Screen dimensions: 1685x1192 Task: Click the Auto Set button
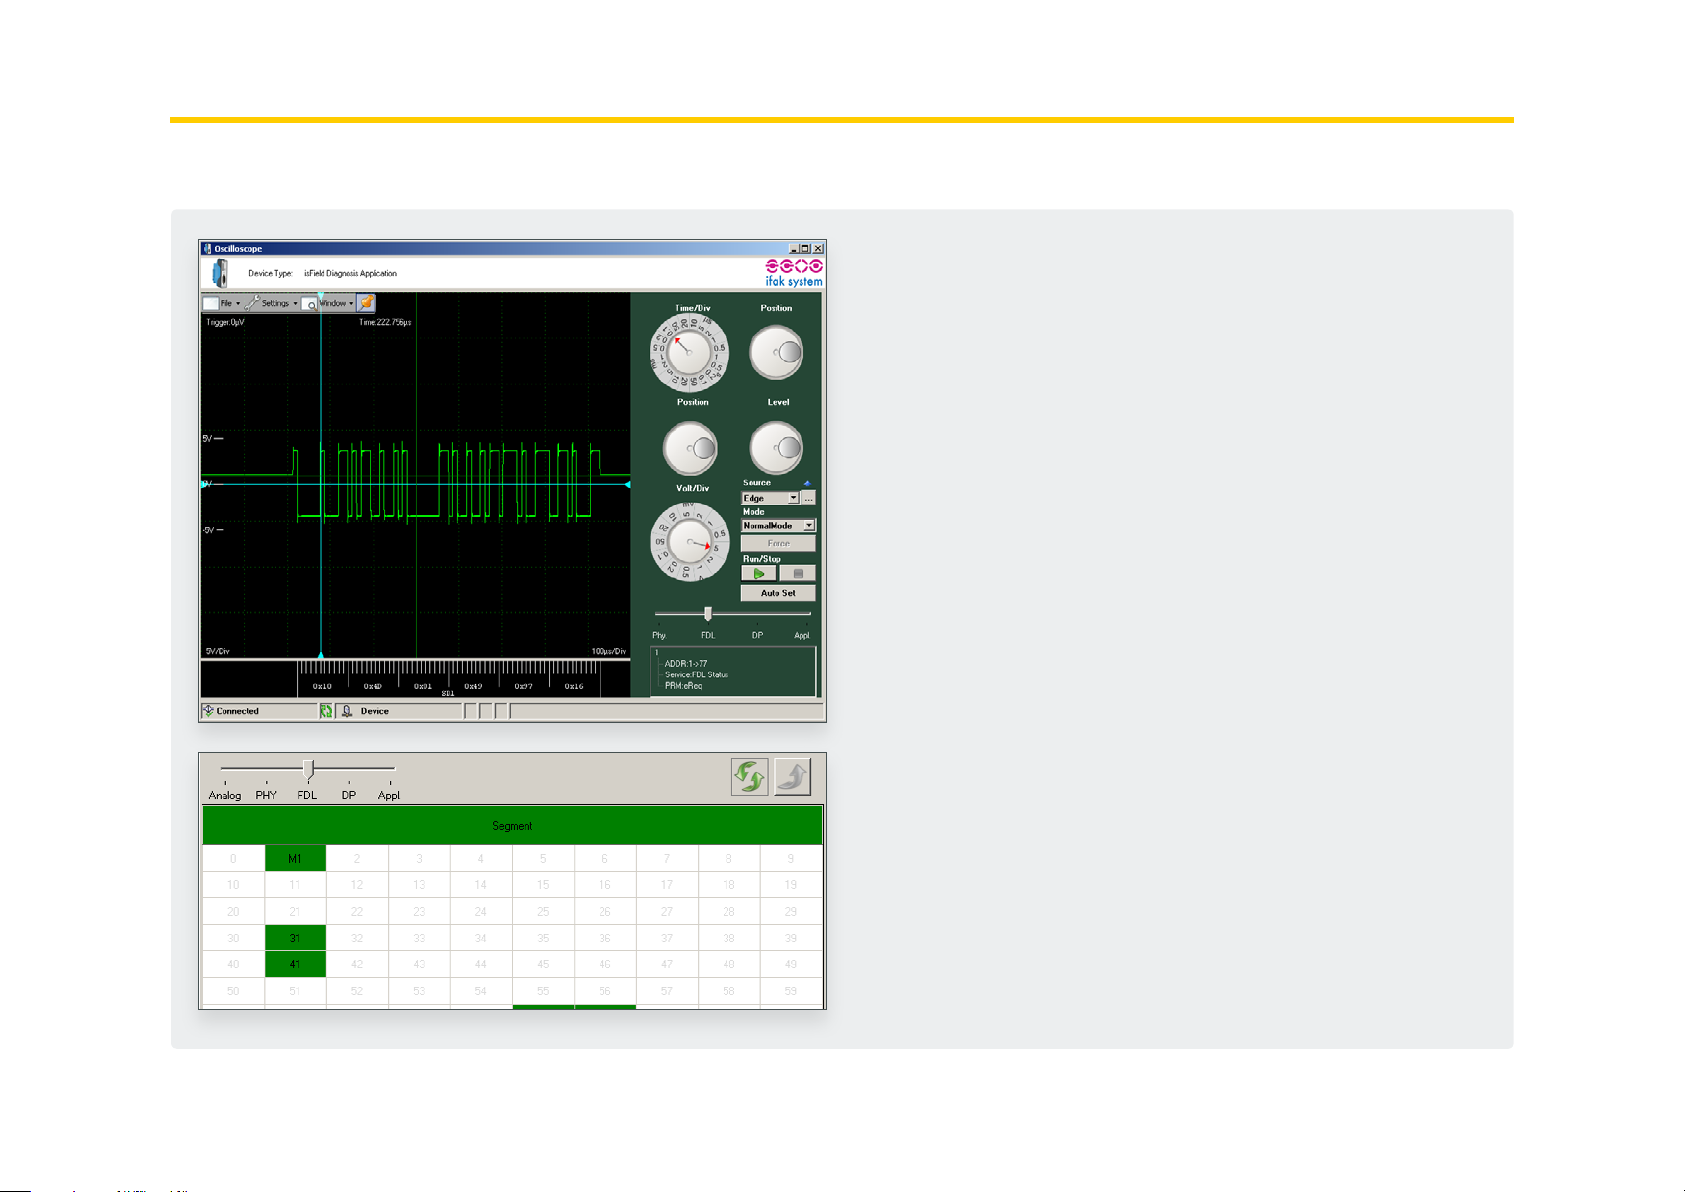pyautogui.click(x=778, y=593)
